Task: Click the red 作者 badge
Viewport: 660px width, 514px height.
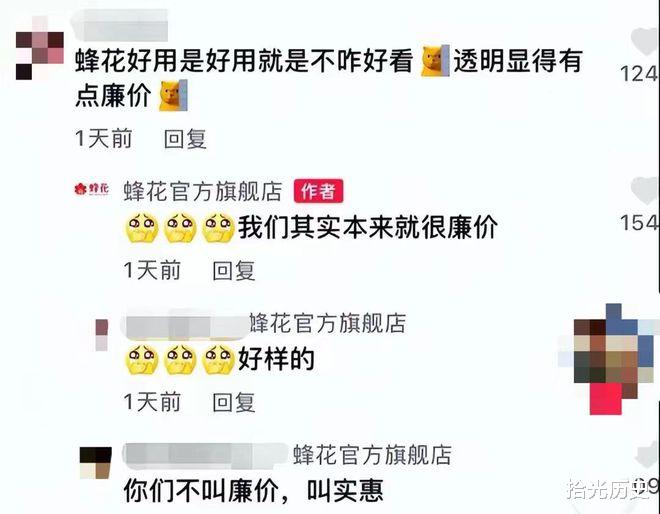Action: click(318, 191)
